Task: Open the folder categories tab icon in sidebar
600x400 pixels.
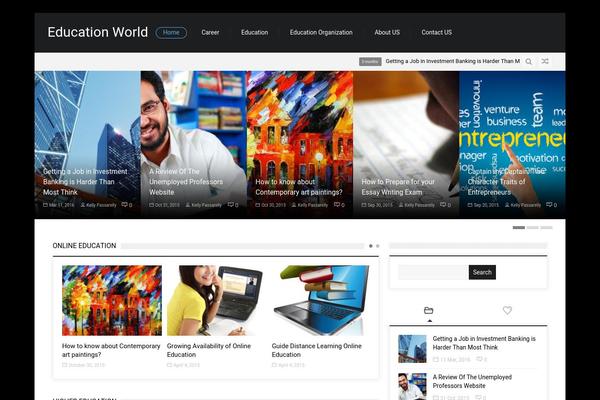Action: (x=429, y=310)
